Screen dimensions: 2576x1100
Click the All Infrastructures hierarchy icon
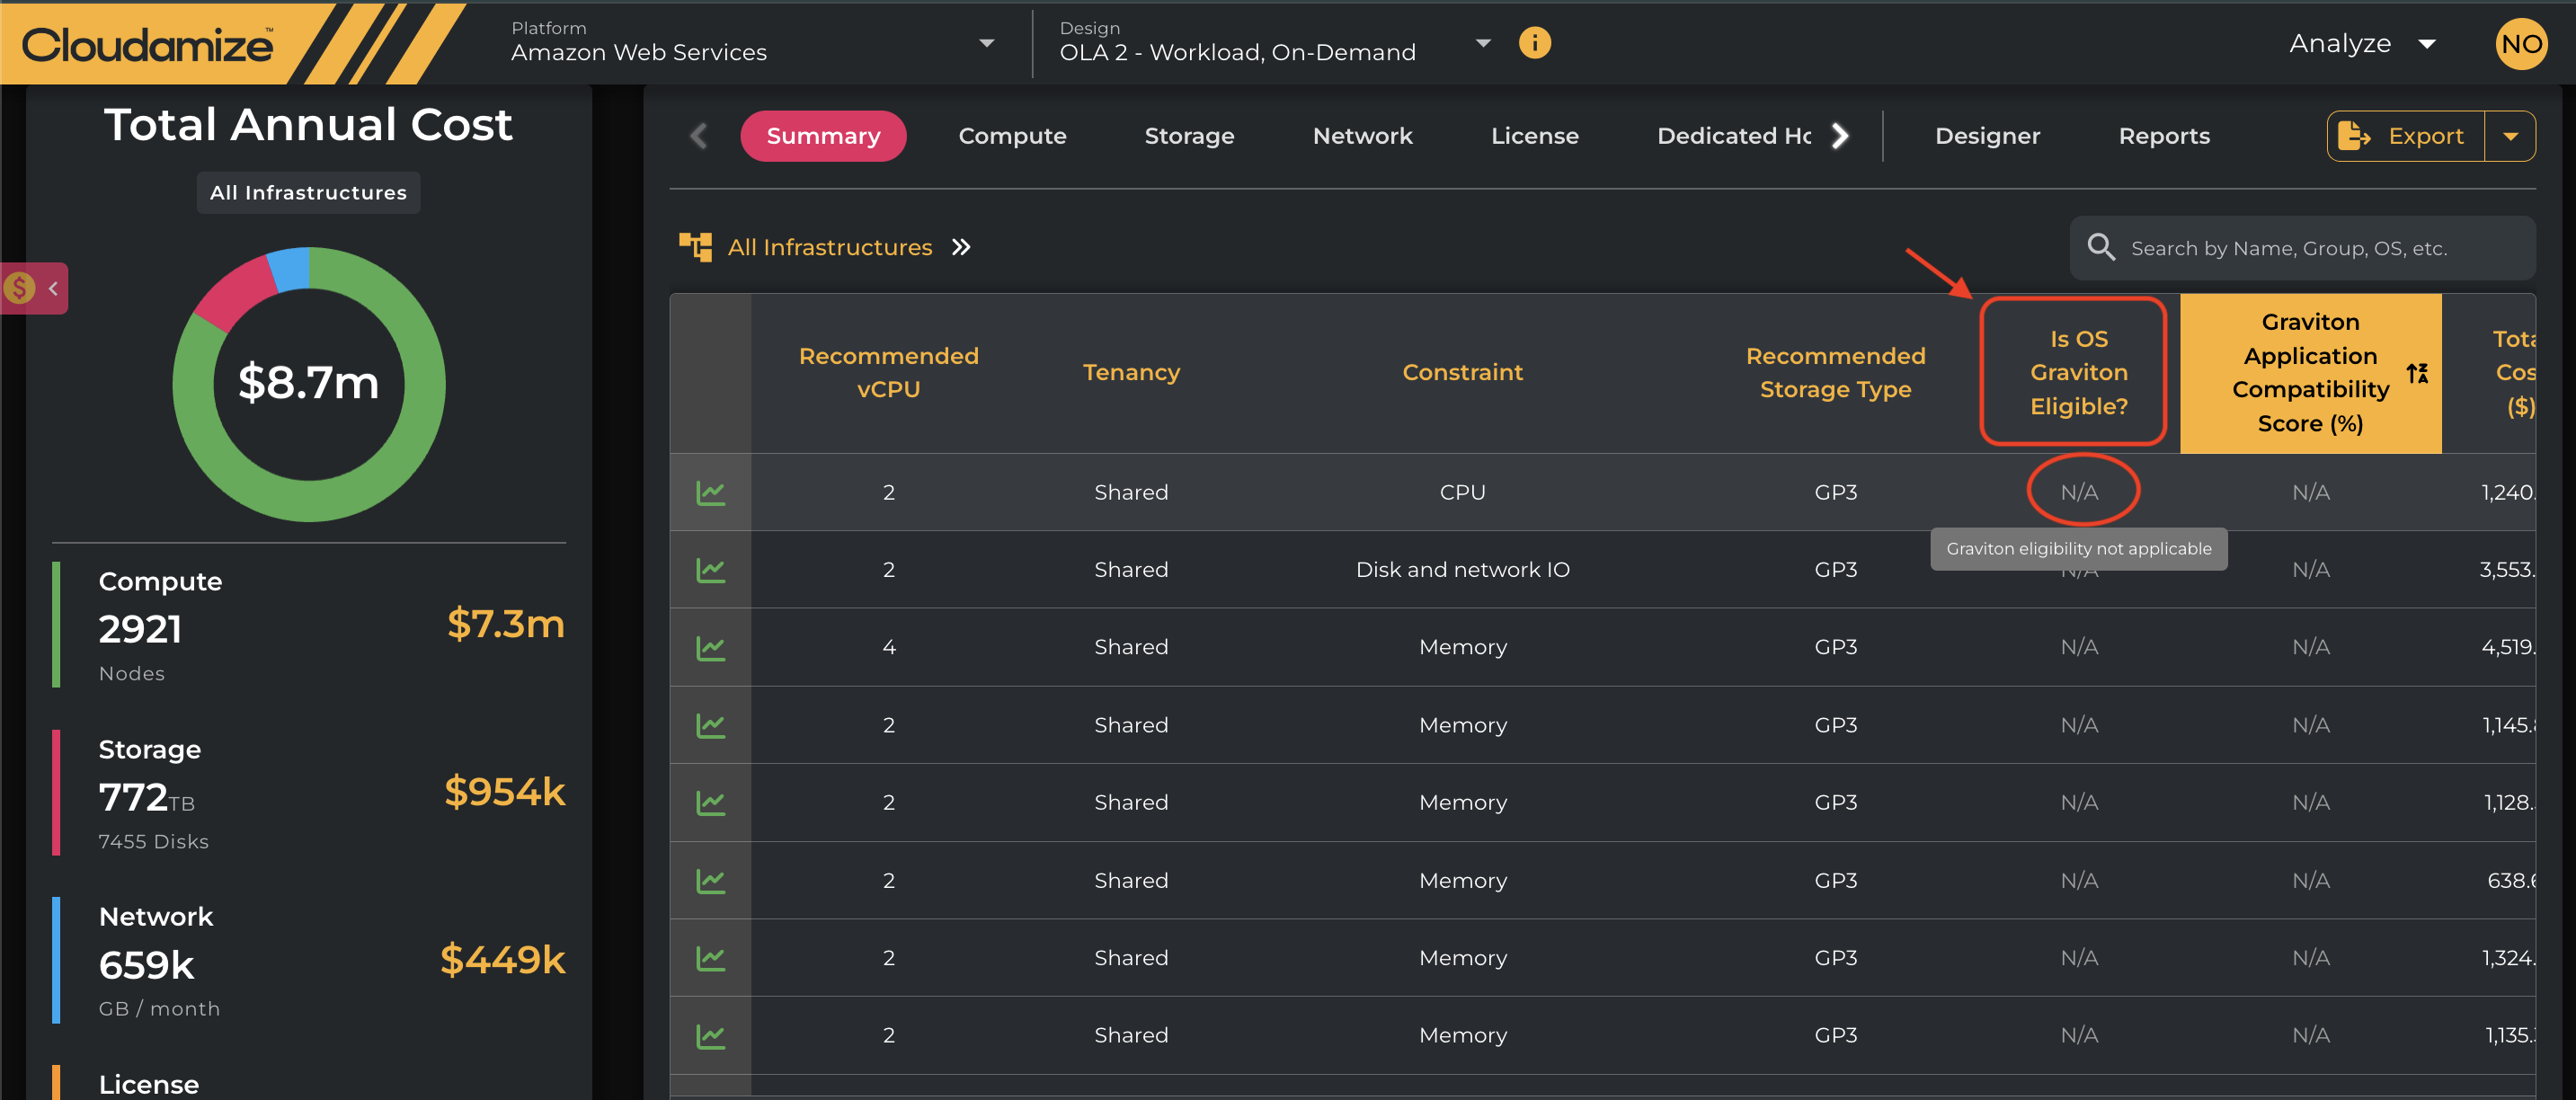[695, 247]
